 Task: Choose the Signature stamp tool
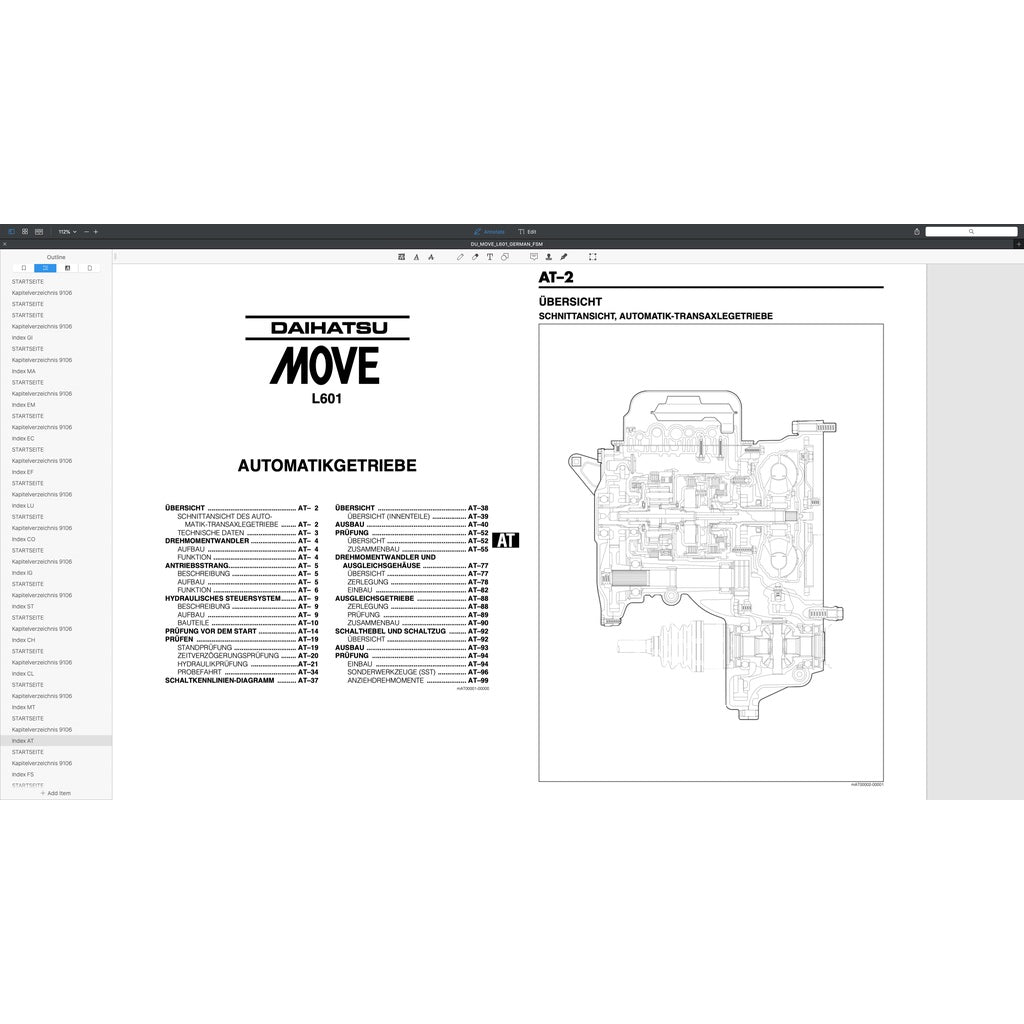(x=548, y=257)
